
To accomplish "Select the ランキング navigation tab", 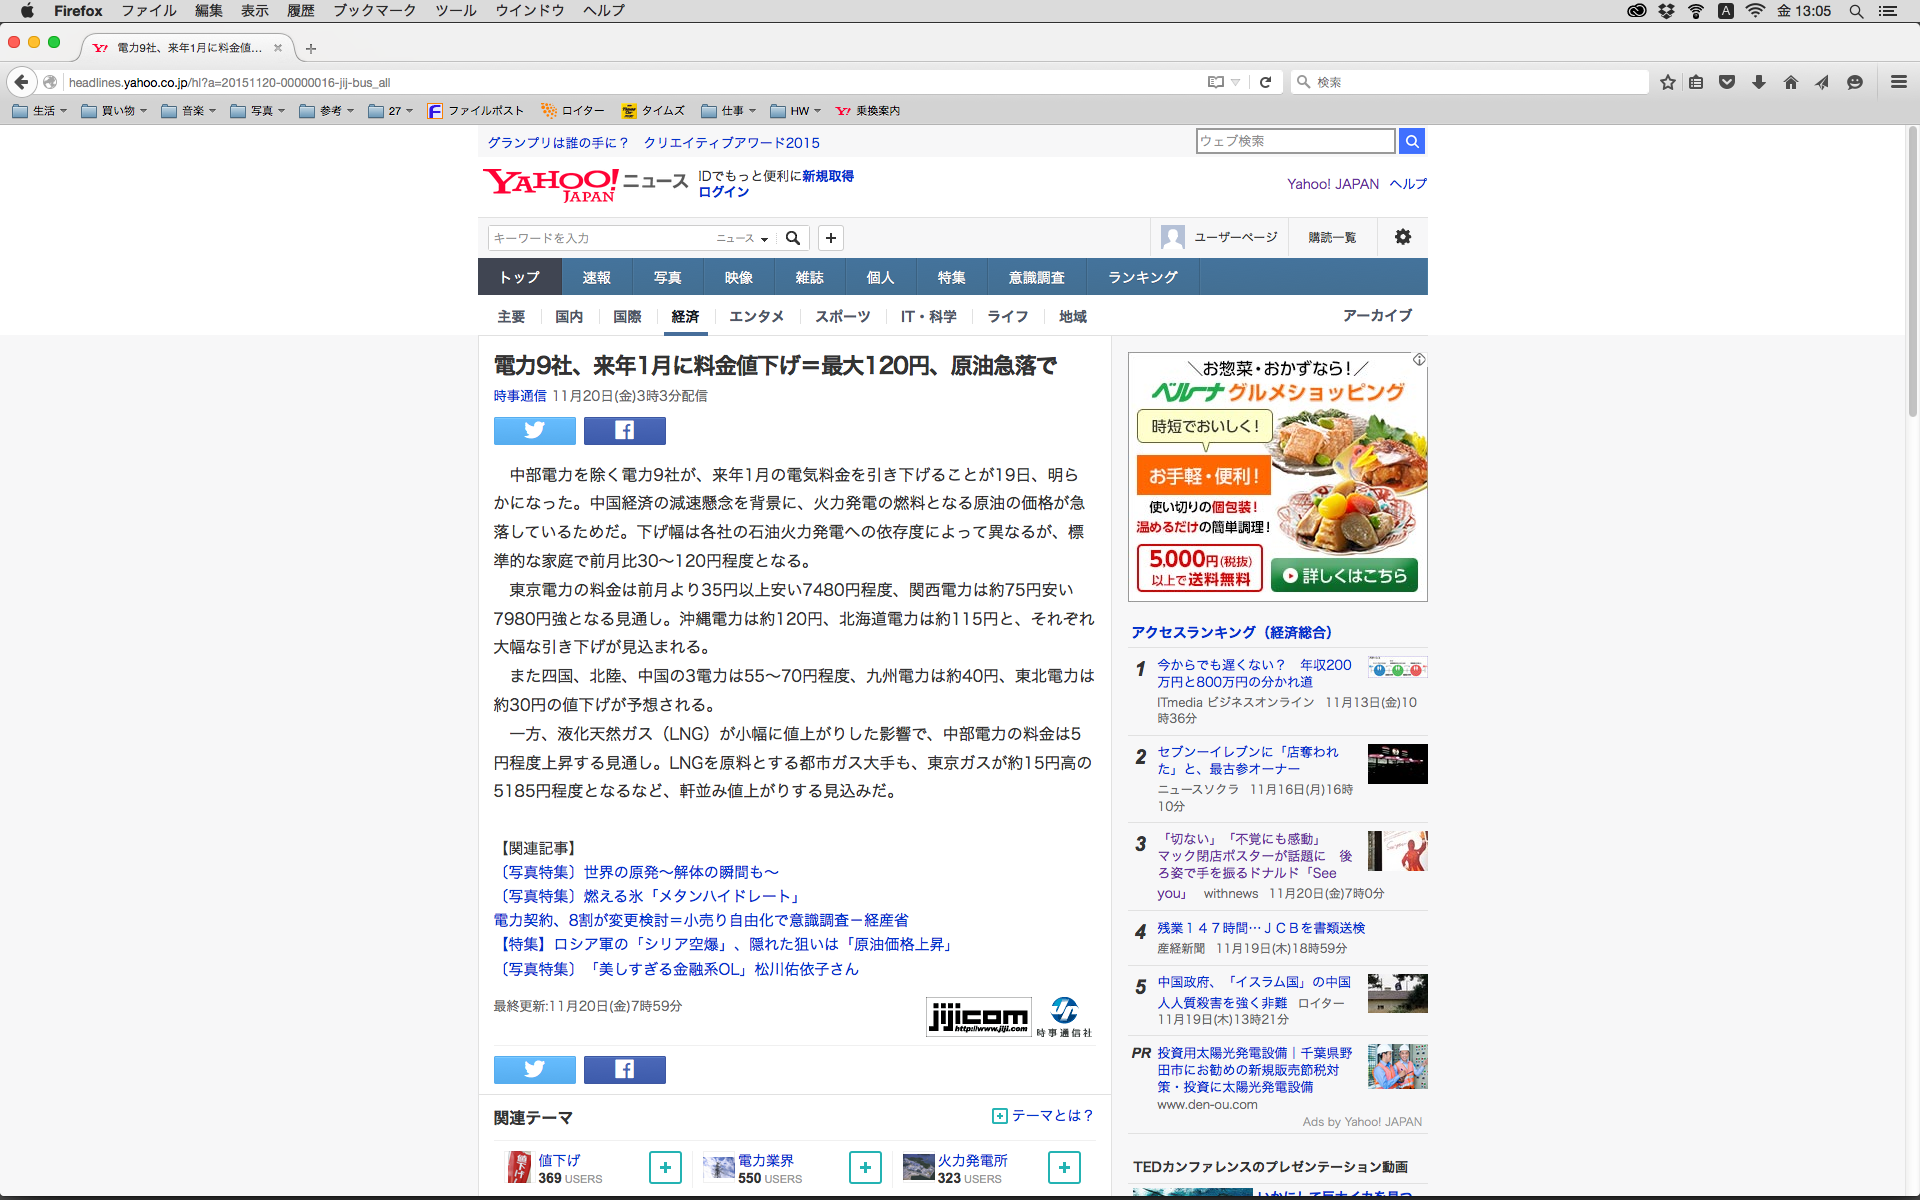I will pos(1142,277).
